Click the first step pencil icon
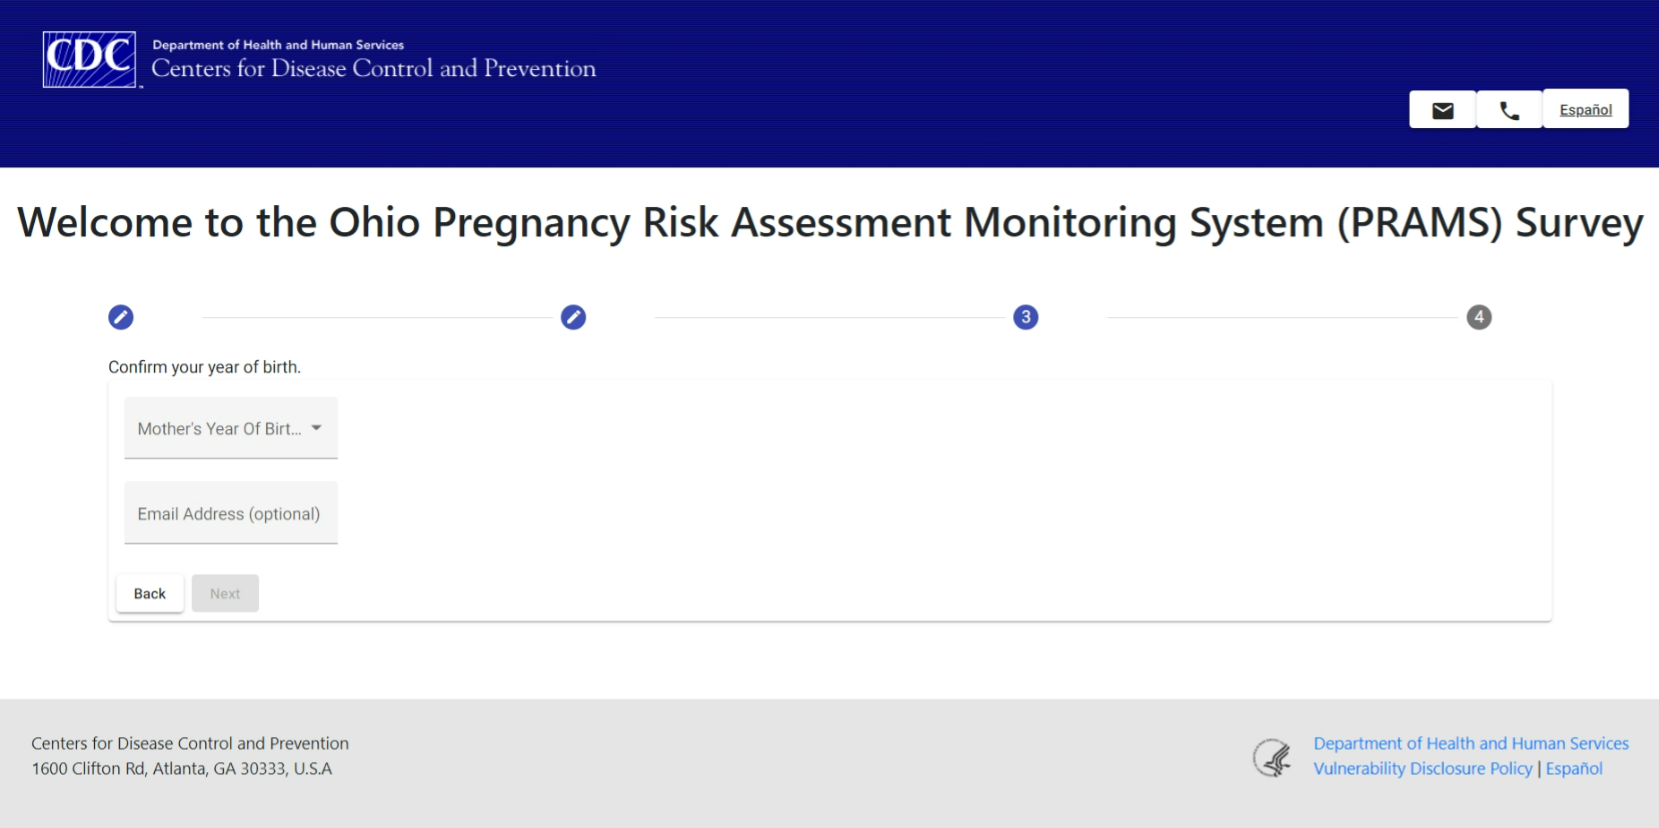This screenshot has height=828, width=1659. pyautogui.click(x=121, y=317)
